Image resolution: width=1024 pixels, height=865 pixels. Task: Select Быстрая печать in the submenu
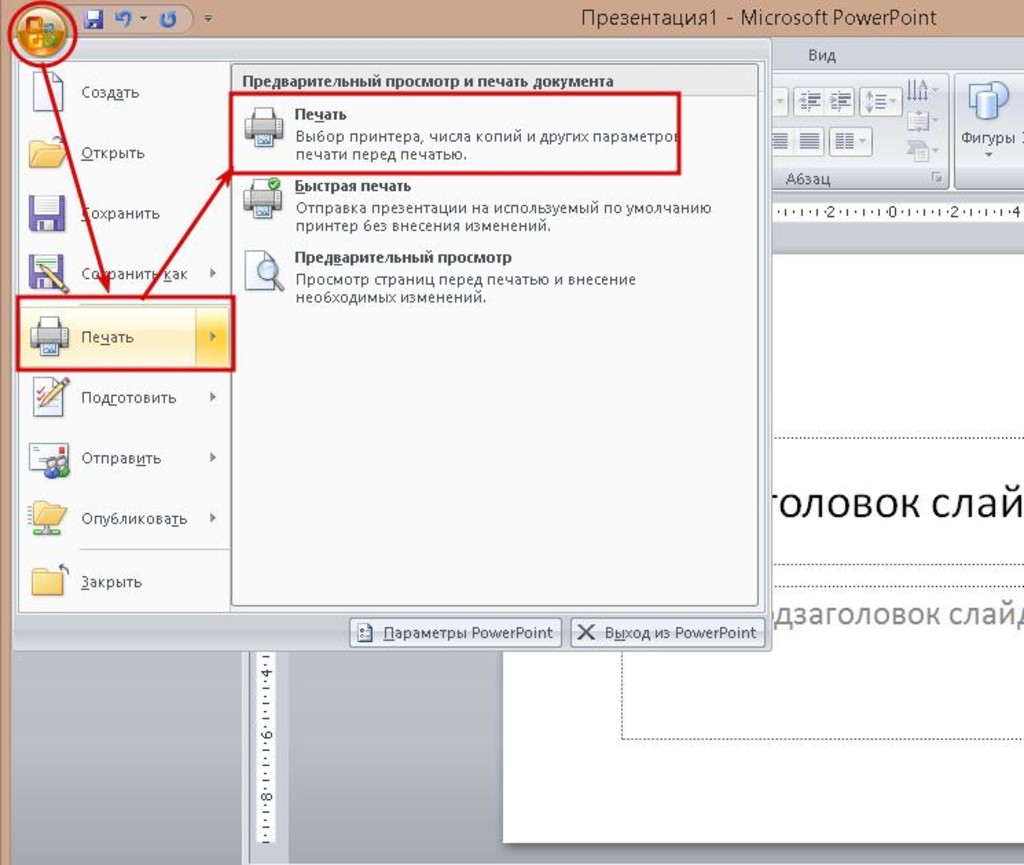[x=495, y=206]
